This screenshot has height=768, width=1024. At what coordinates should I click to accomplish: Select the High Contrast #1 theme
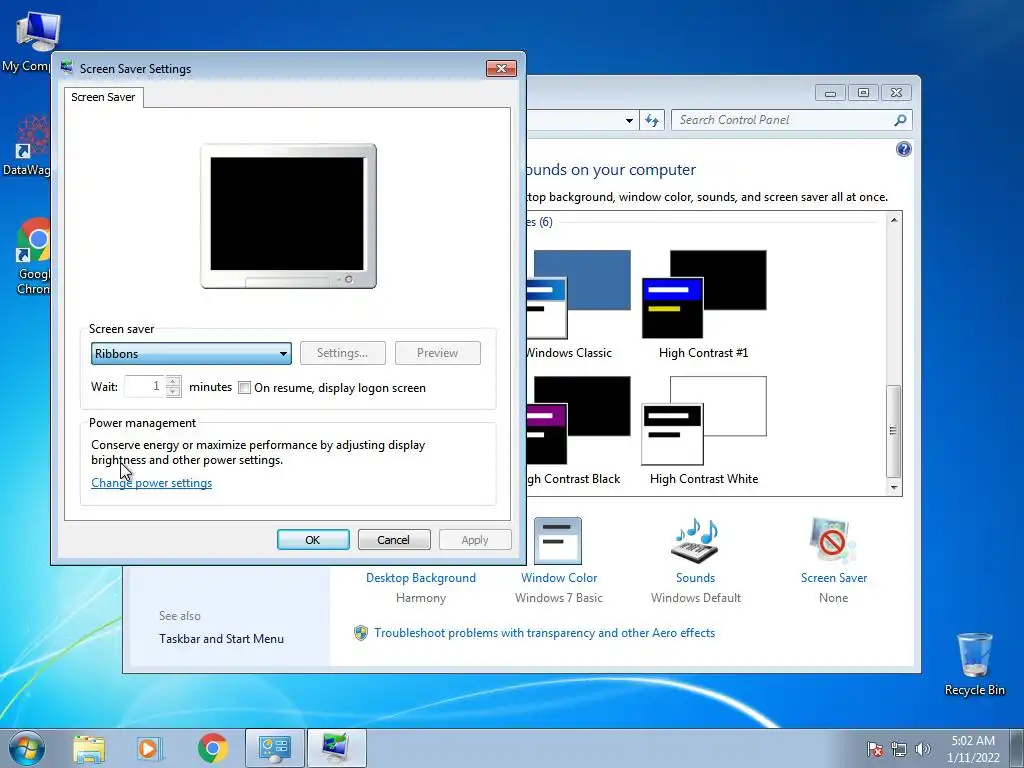(704, 305)
